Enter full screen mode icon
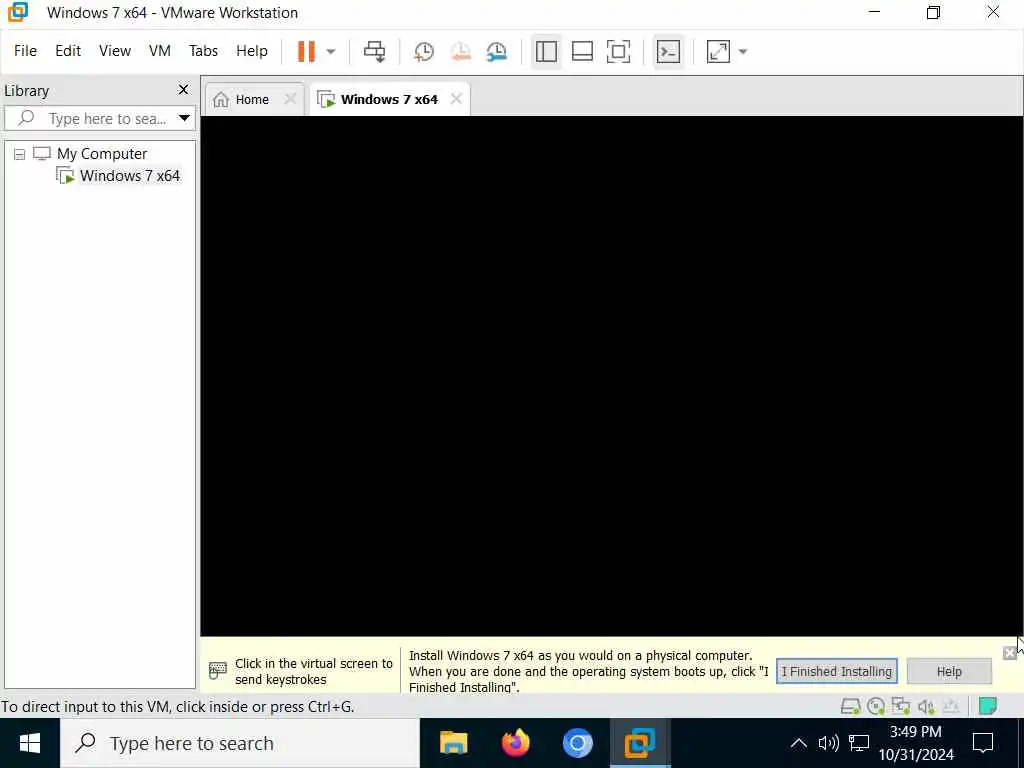This screenshot has height=768, width=1024. [x=618, y=52]
